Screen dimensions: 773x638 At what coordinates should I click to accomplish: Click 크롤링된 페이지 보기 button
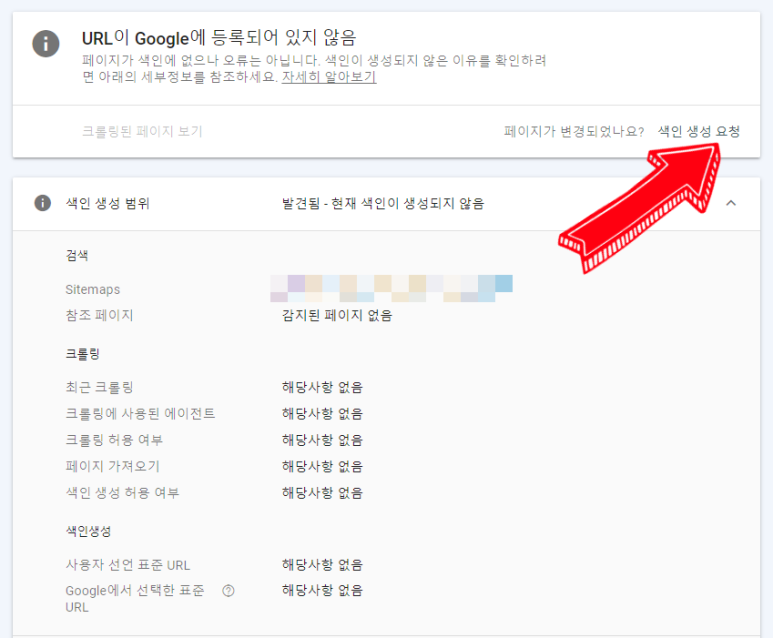pos(142,132)
